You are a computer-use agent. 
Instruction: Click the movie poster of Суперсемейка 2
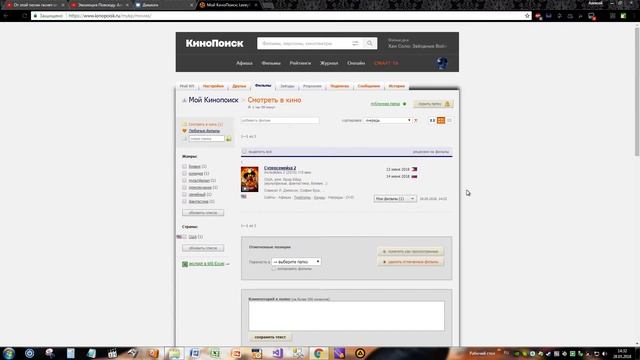coord(249,179)
